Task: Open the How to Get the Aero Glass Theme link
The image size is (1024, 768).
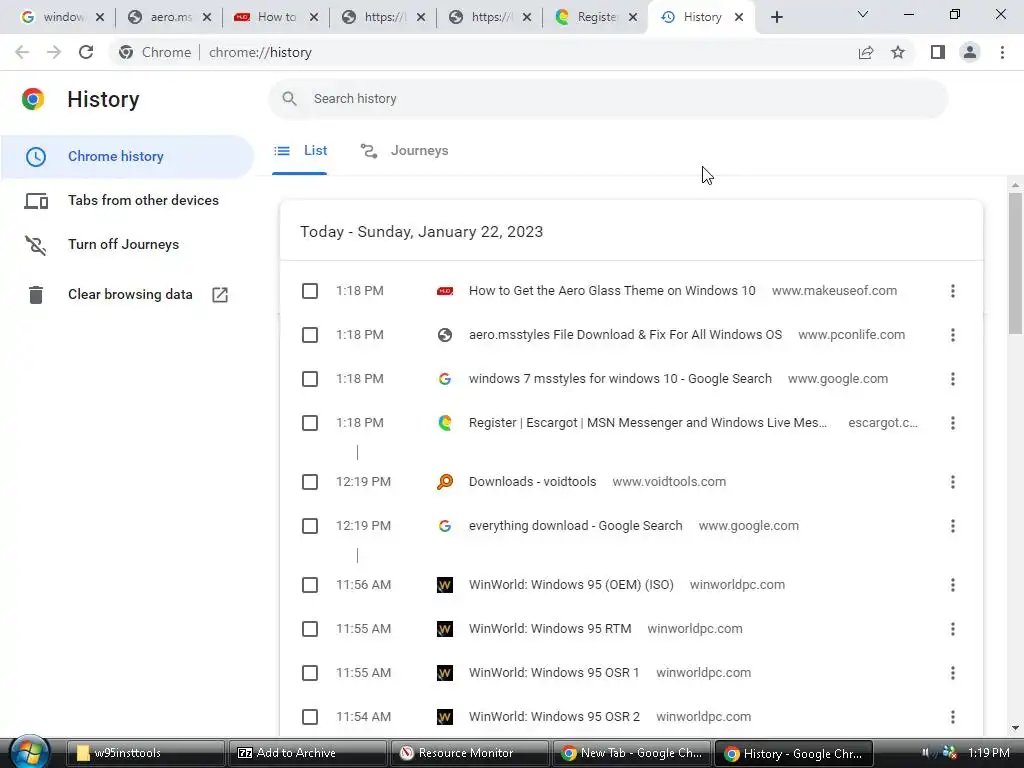Action: click(612, 291)
